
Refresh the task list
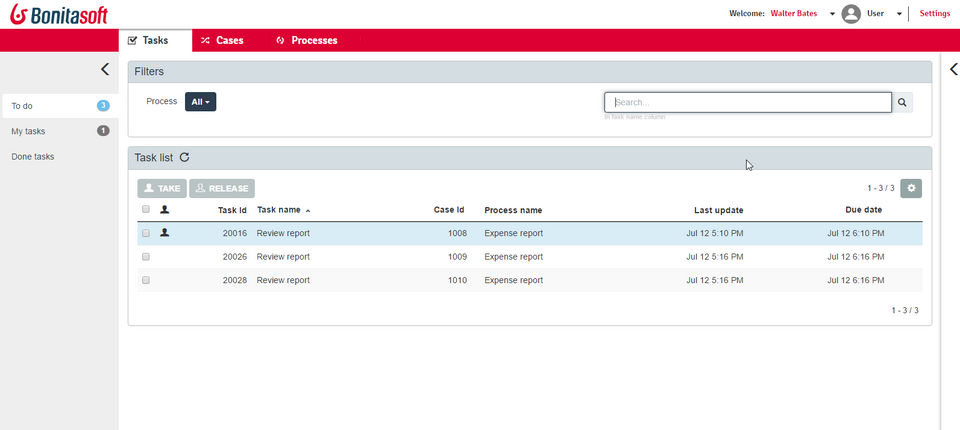[x=184, y=157]
